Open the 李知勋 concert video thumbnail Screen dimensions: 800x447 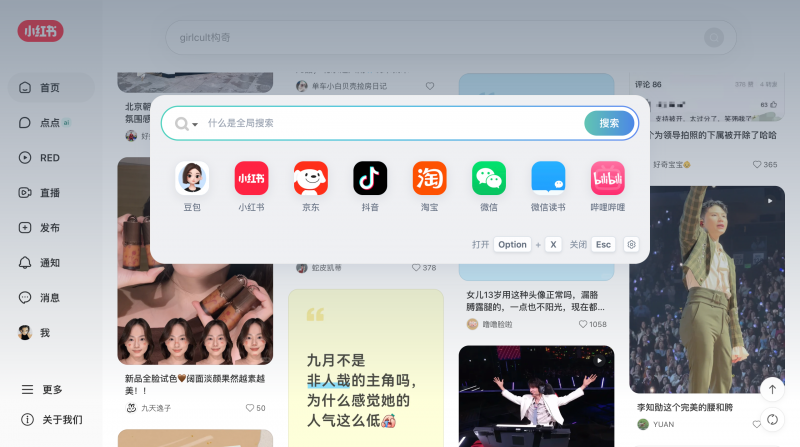click(x=707, y=289)
